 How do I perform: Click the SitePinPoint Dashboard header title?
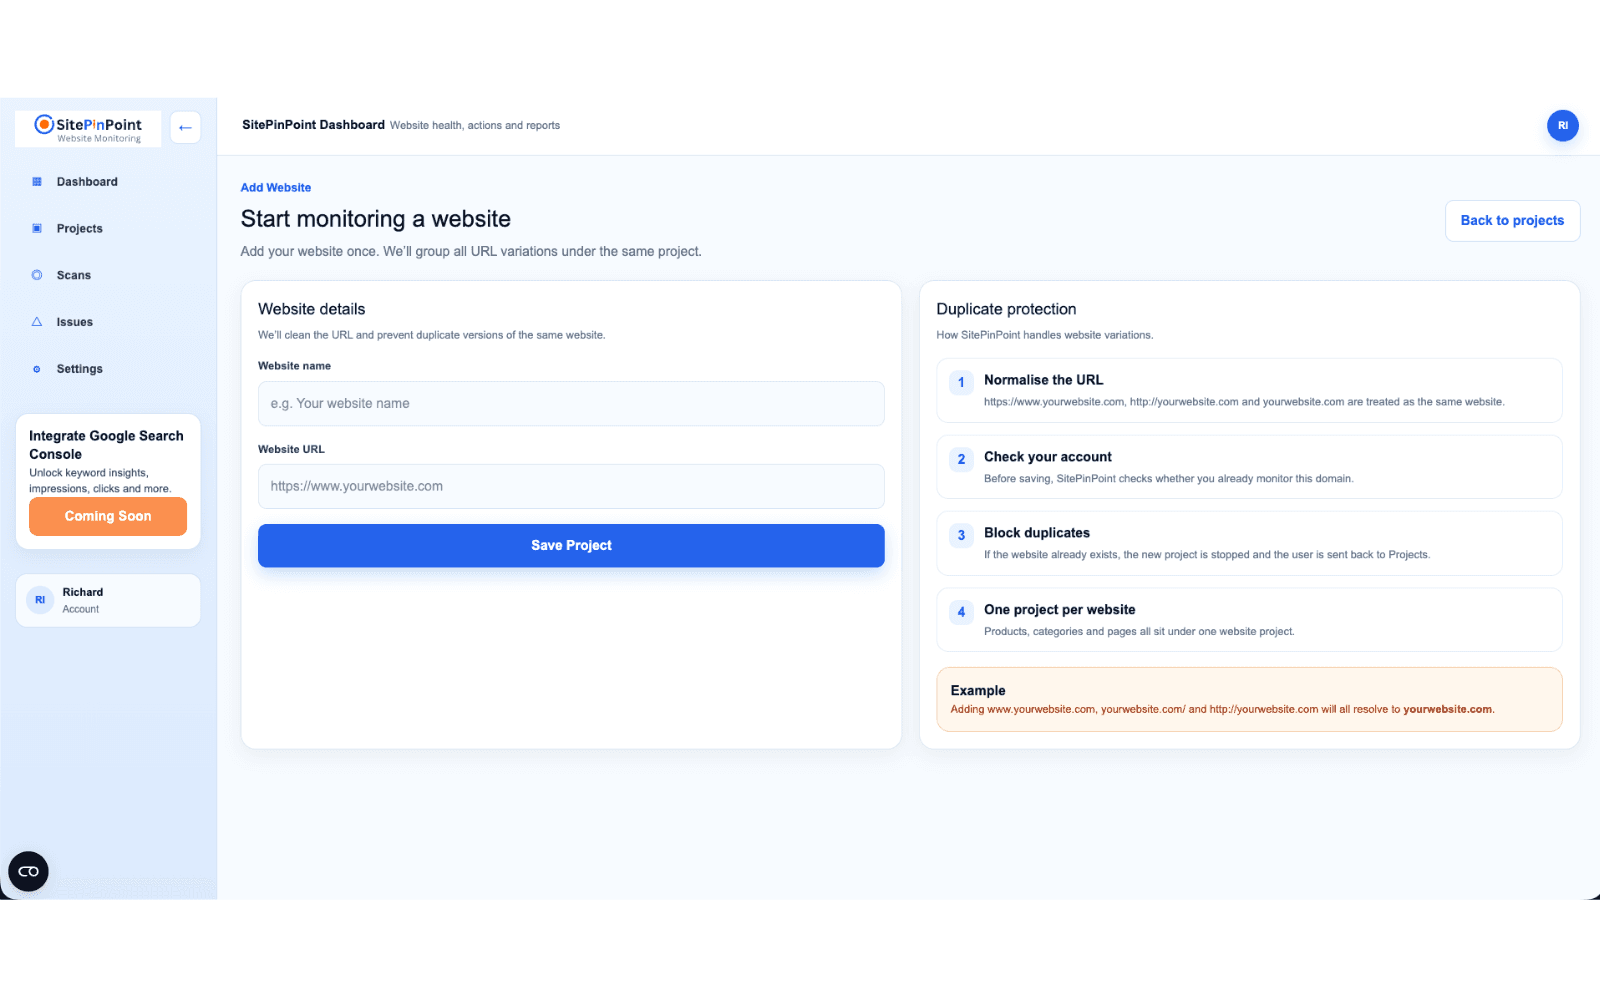(x=313, y=125)
